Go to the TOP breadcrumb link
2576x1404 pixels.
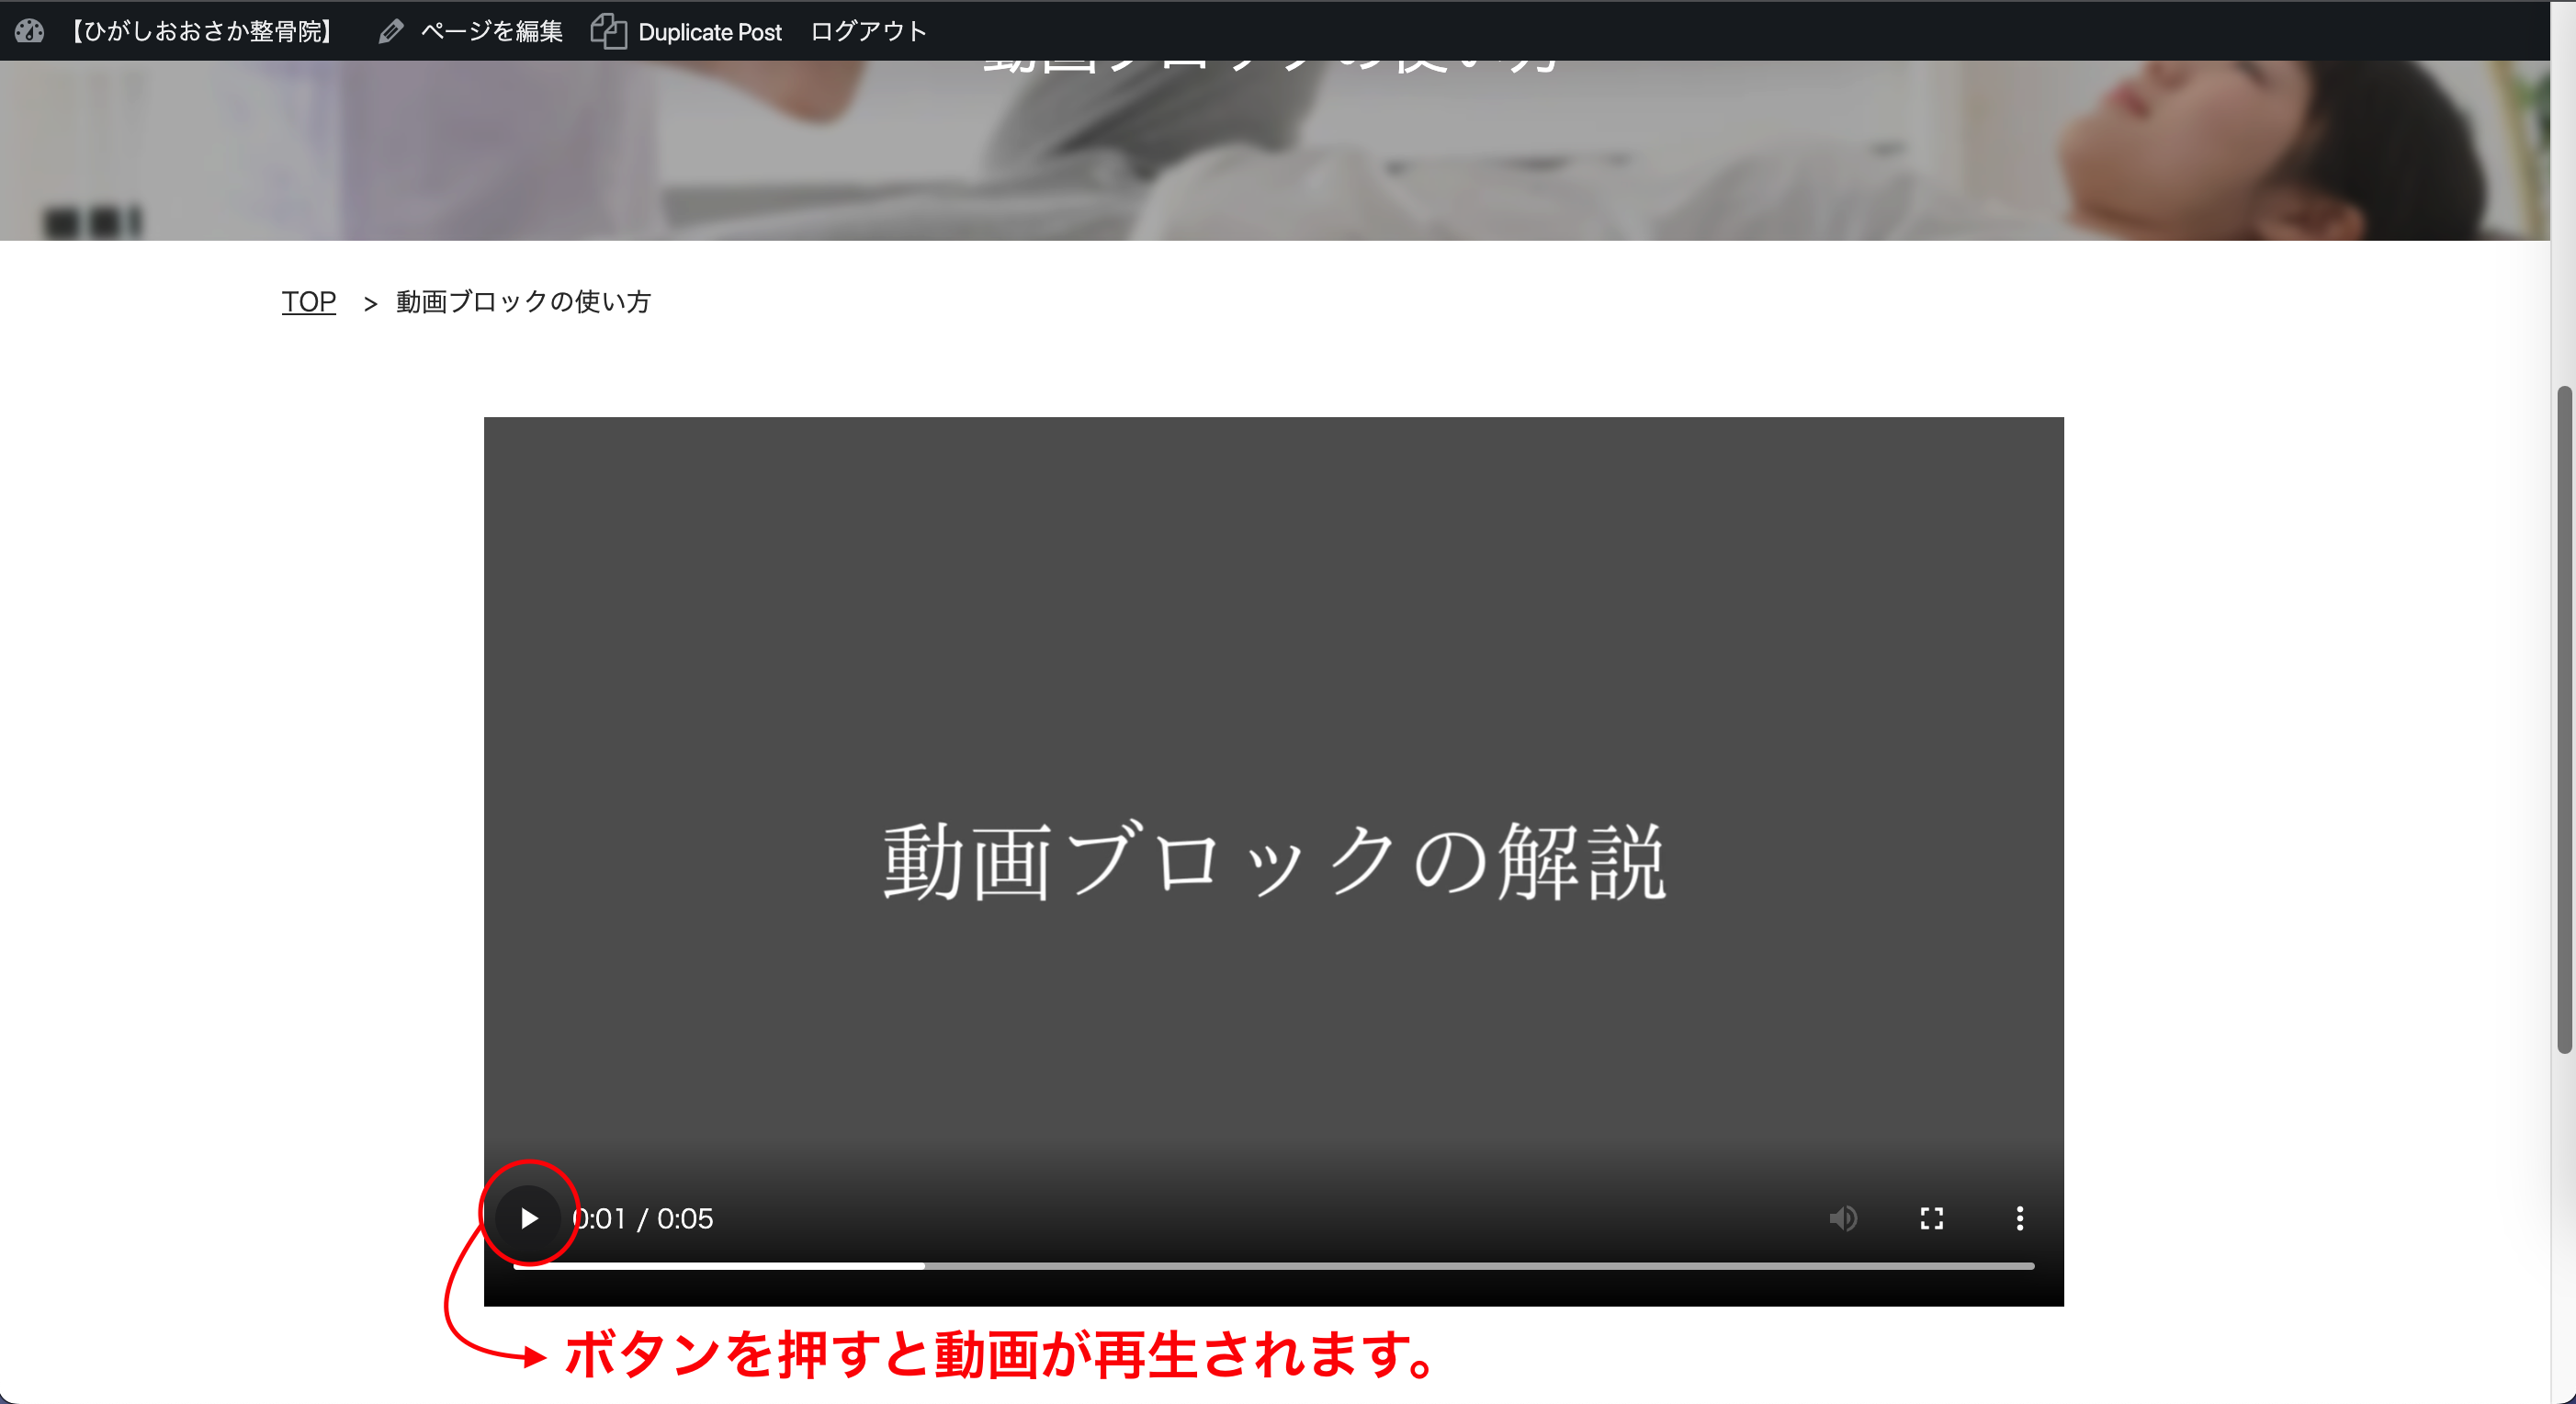308,301
